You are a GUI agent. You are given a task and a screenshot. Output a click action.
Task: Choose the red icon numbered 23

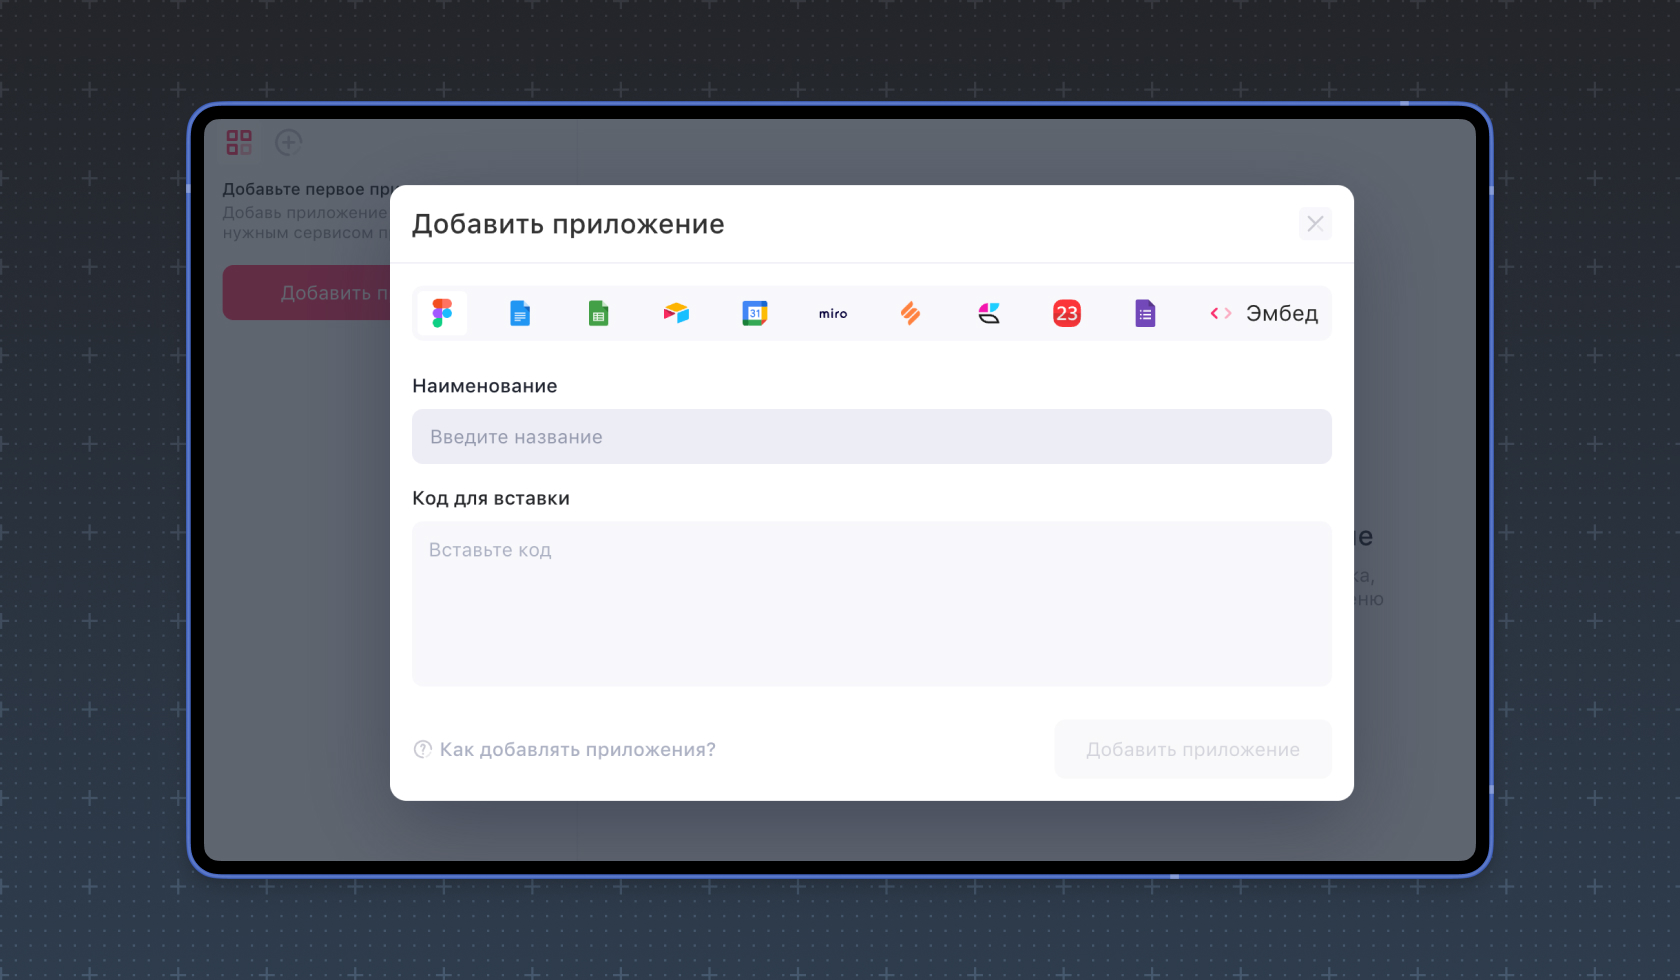pos(1067,313)
